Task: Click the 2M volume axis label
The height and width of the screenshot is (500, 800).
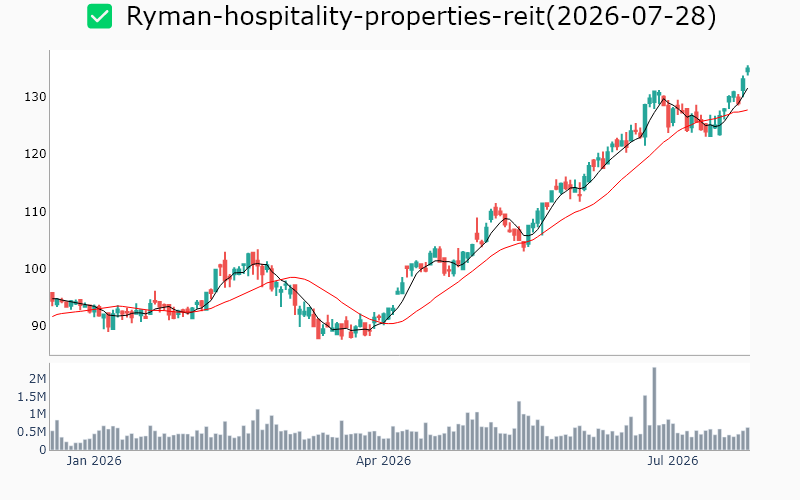Action: [x=37, y=379]
